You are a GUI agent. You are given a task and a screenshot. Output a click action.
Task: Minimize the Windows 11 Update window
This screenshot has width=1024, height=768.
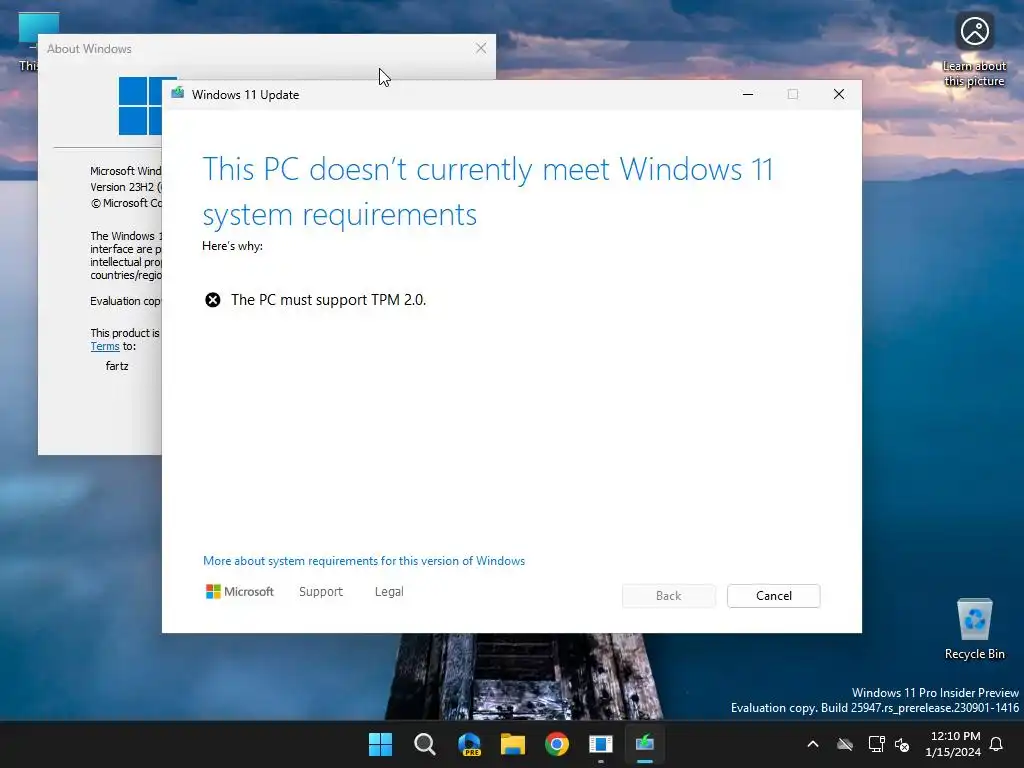[748, 94]
